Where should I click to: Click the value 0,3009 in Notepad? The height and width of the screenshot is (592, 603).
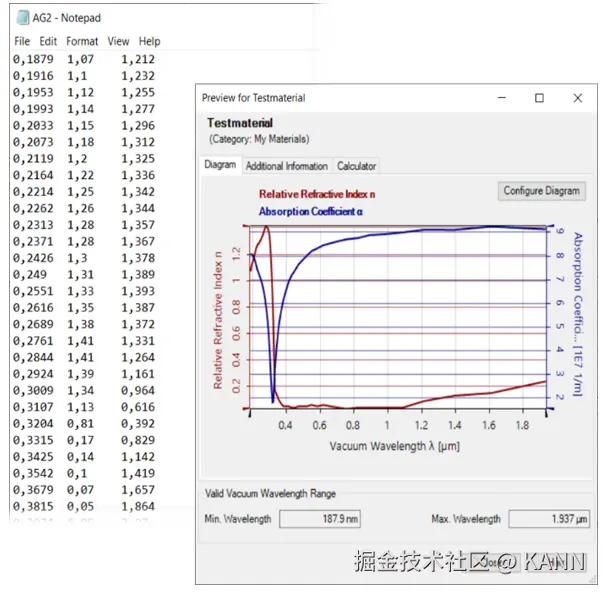pos(33,390)
